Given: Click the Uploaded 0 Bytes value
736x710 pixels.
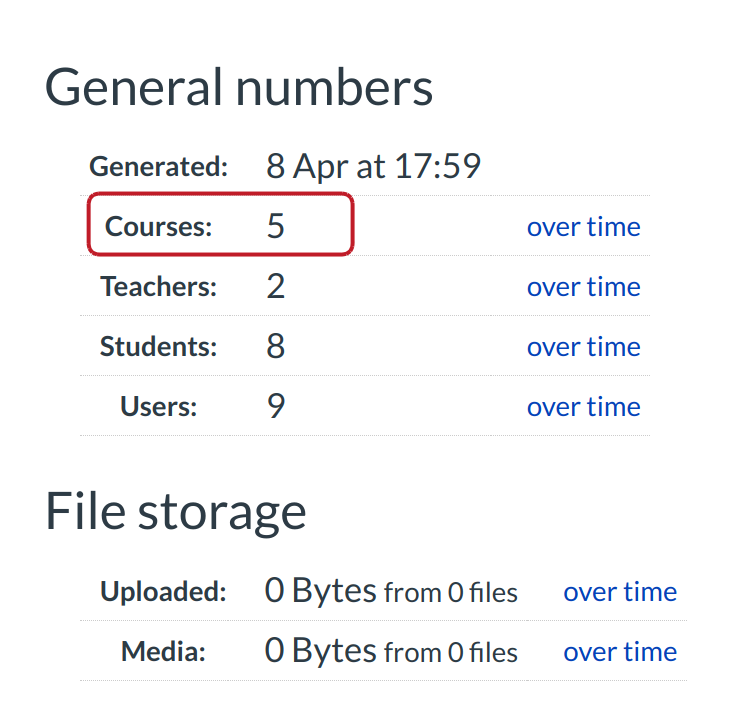Looking at the screenshot, I should (x=320, y=592).
